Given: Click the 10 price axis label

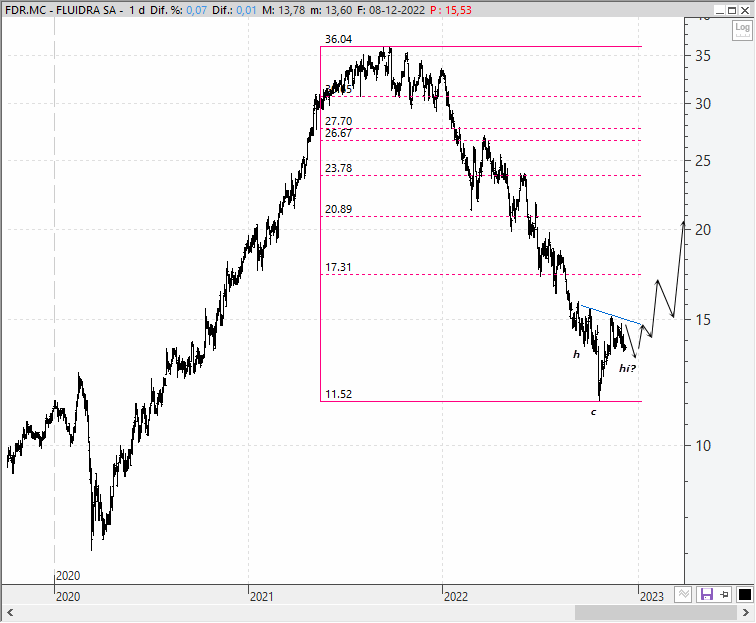Looking at the screenshot, I should [x=703, y=446].
